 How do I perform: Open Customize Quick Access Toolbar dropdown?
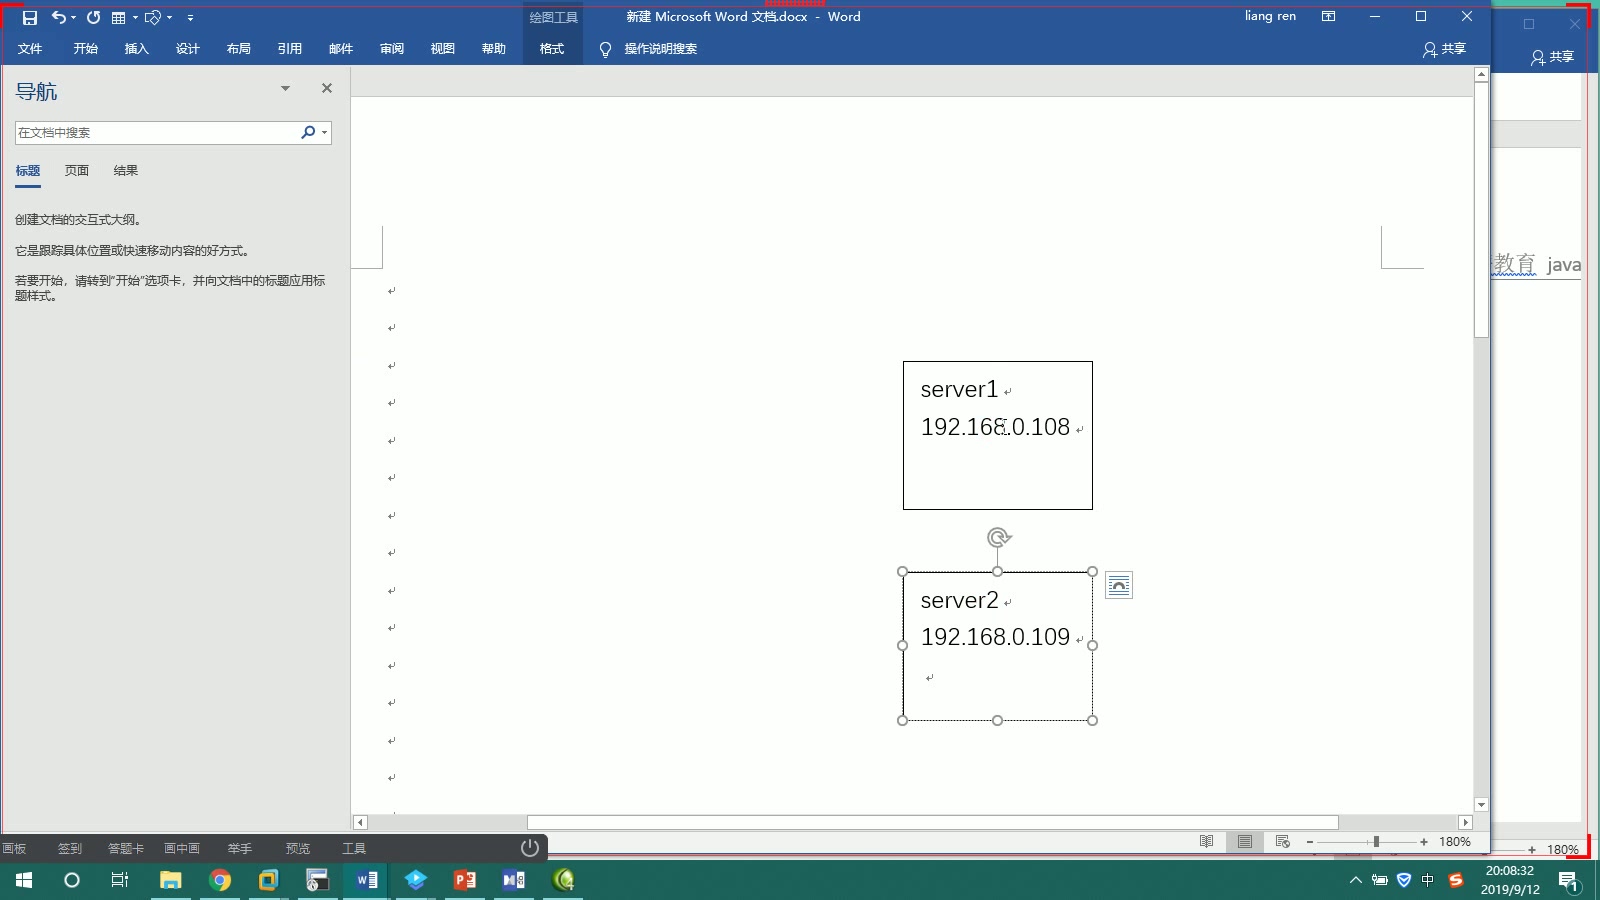coord(190,17)
